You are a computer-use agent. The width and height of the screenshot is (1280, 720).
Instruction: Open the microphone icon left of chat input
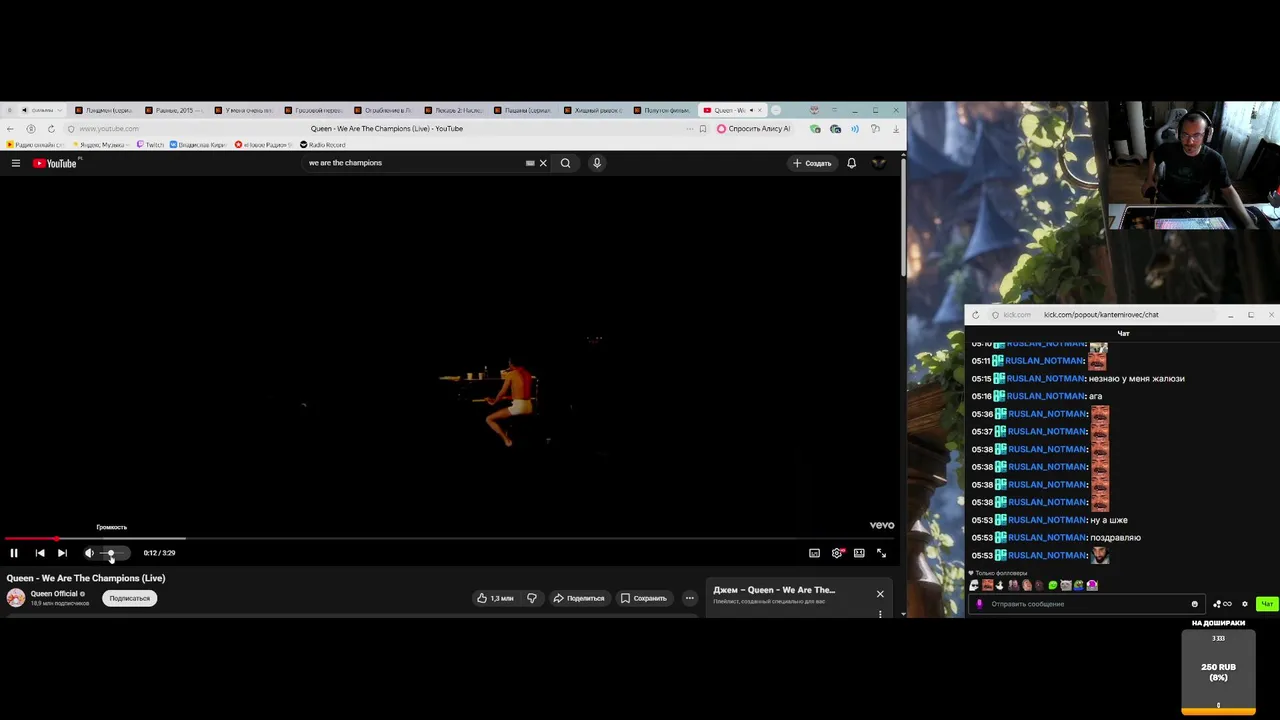point(979,604)
